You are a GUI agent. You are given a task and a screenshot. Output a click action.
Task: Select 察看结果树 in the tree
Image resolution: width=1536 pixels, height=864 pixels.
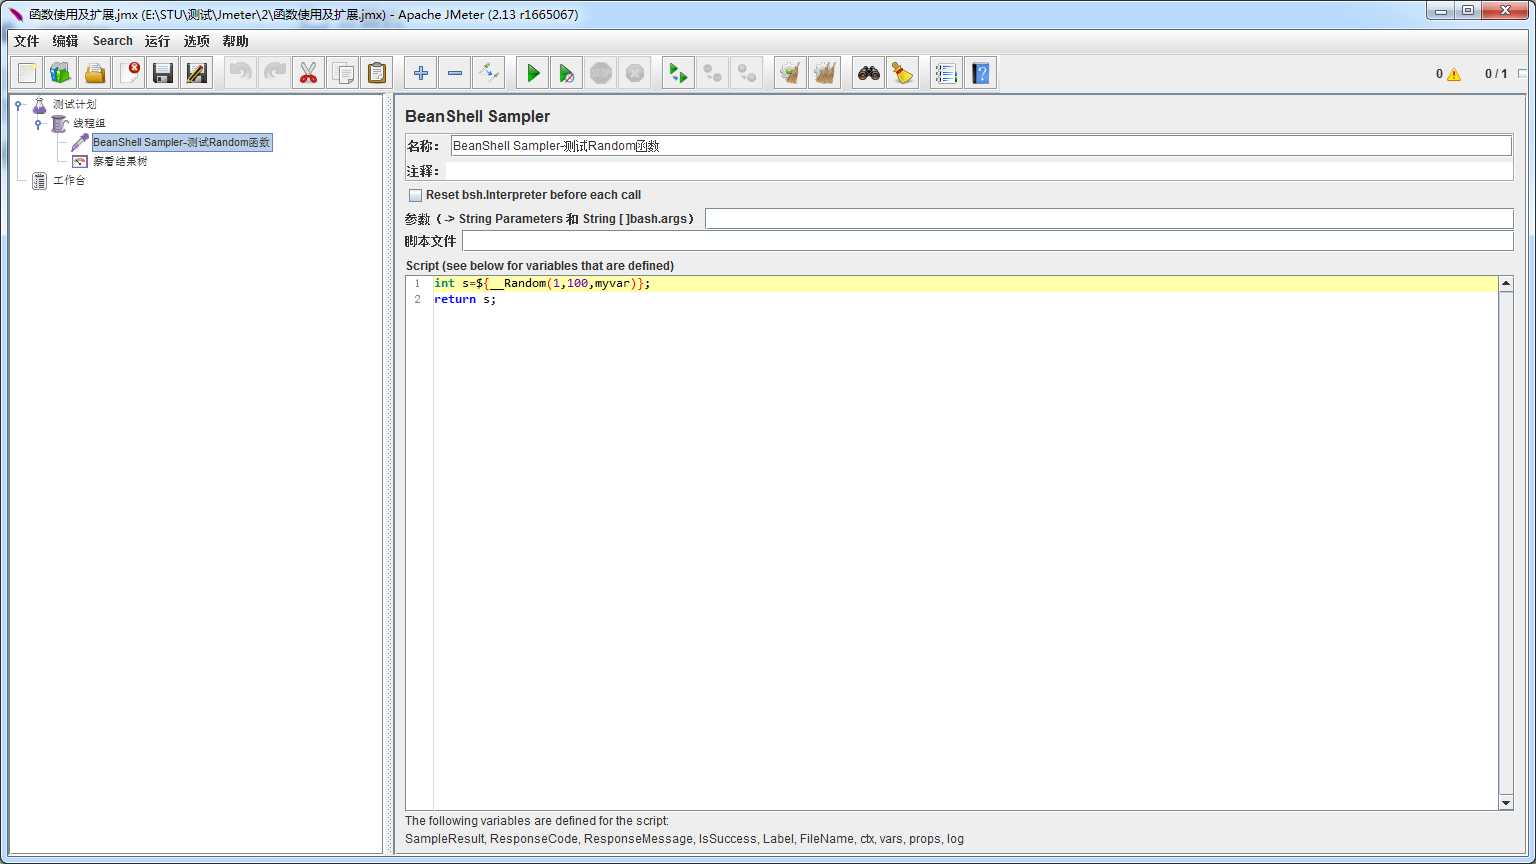(x=120, y=161)
